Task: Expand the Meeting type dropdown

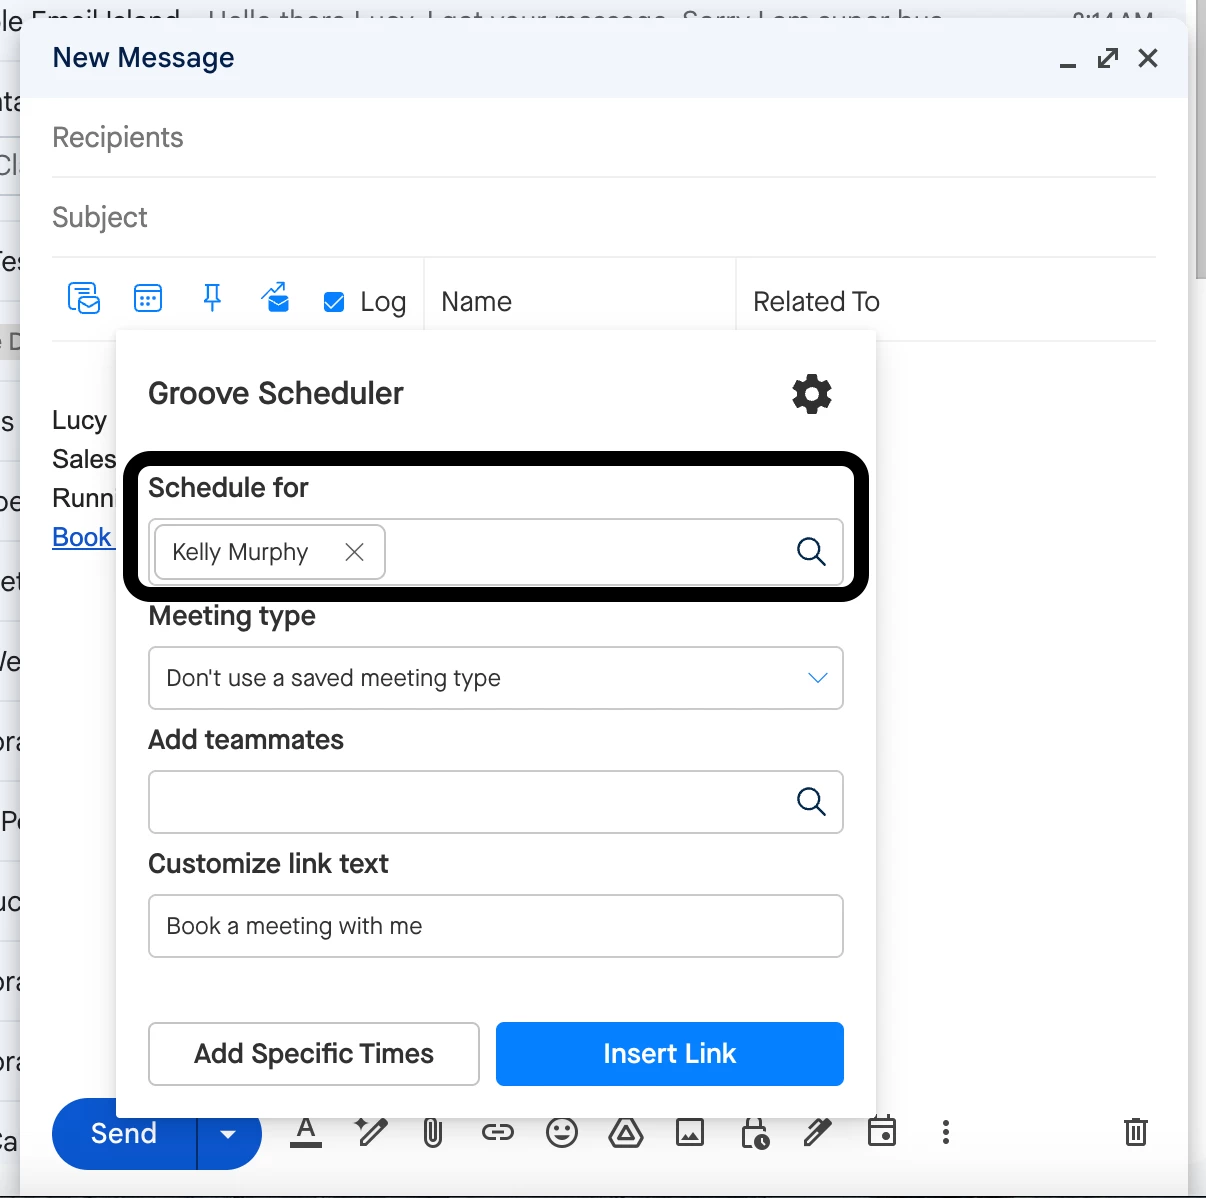Action: [496, 678]
